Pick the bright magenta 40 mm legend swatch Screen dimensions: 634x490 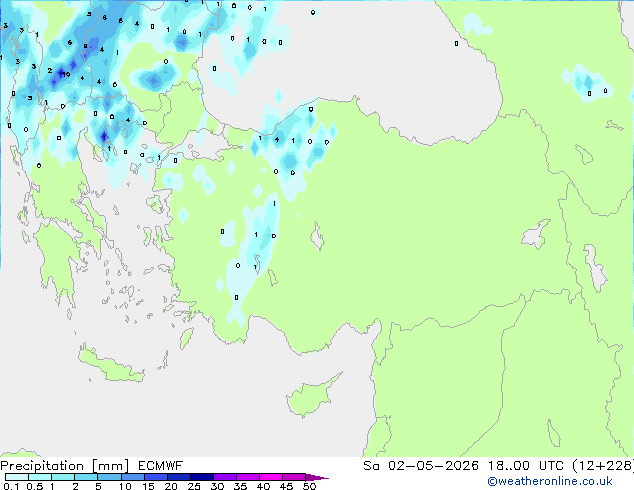(271, 477)
